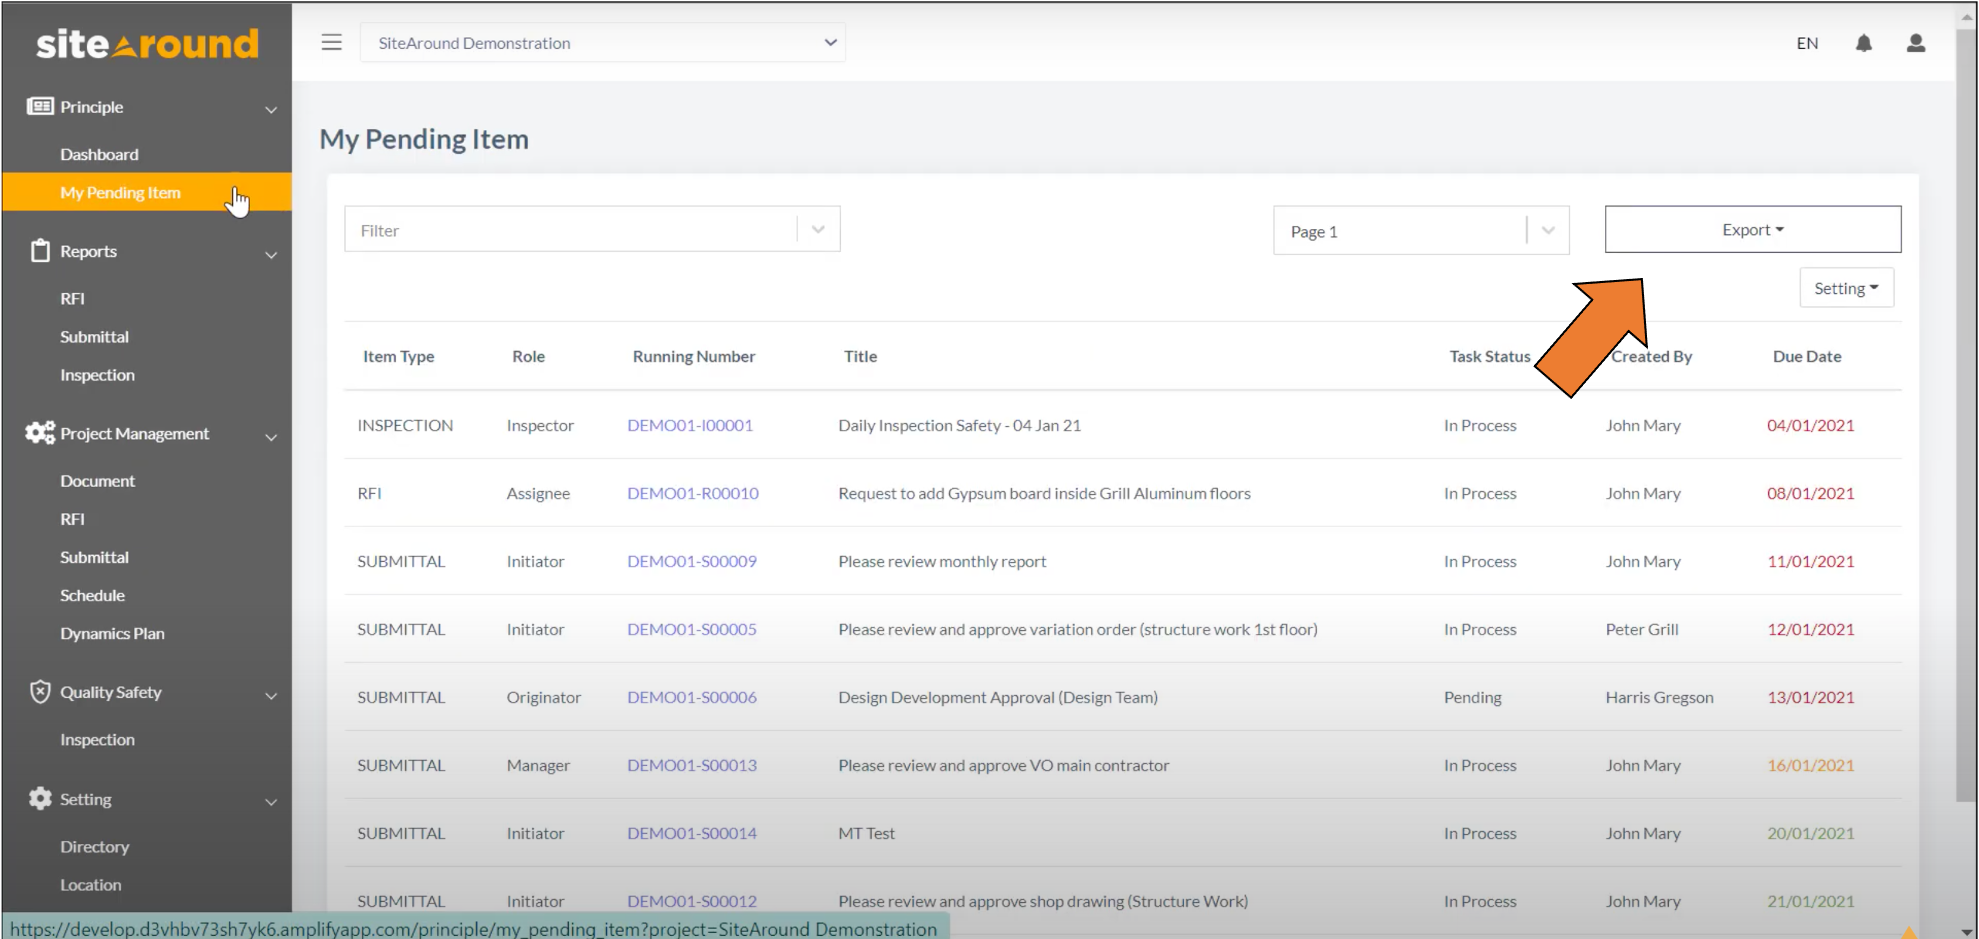Click the Reports clipboard icon

click(x=40, y=251)
